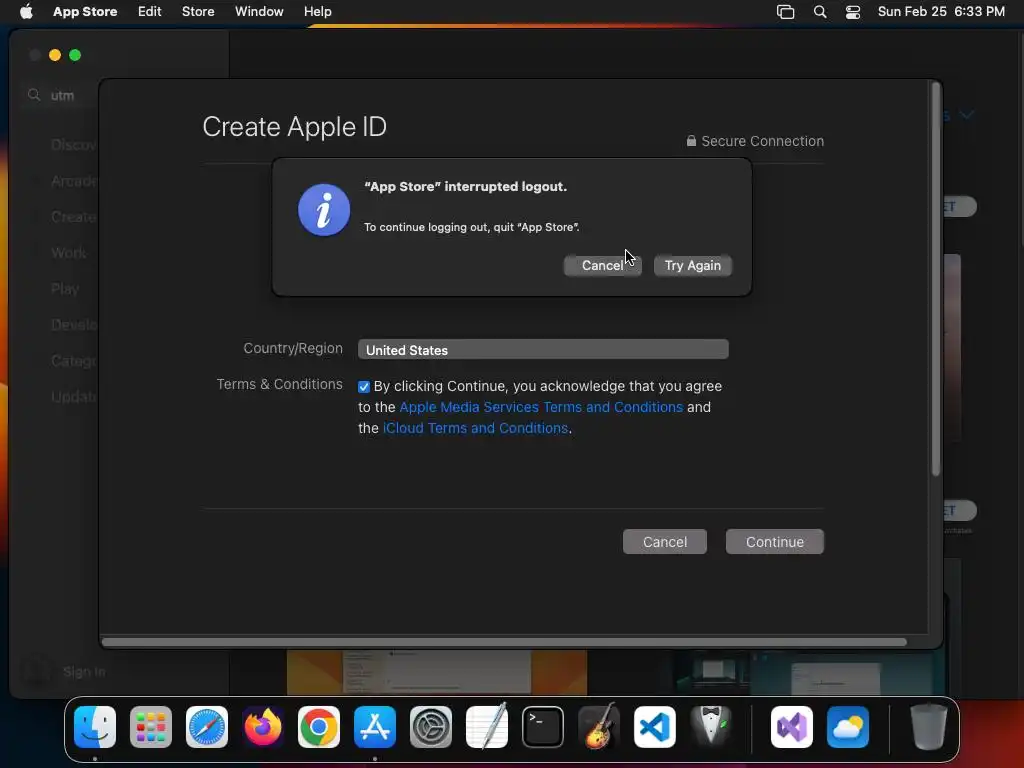Open TextEdit from the Dock
Screen dimensions: 1024x768
[487, 726]
